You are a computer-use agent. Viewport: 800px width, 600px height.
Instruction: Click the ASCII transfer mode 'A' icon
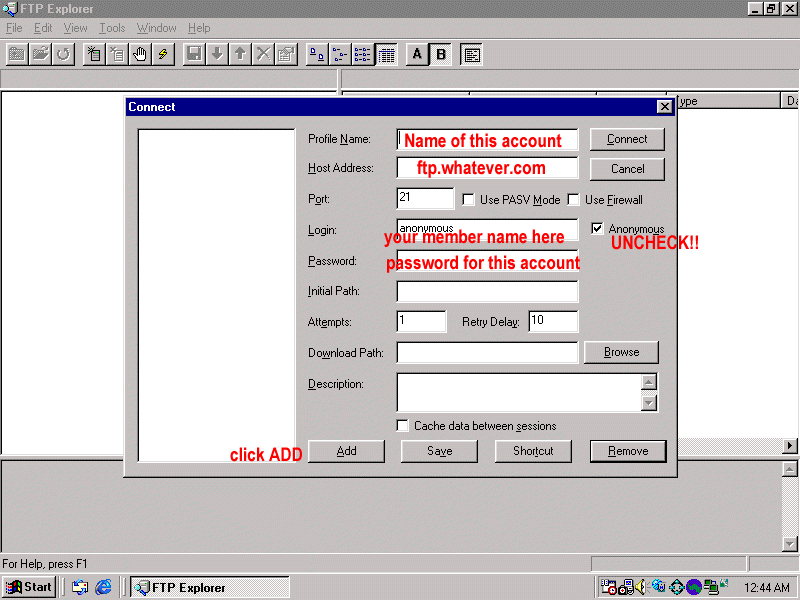[417, 54]
